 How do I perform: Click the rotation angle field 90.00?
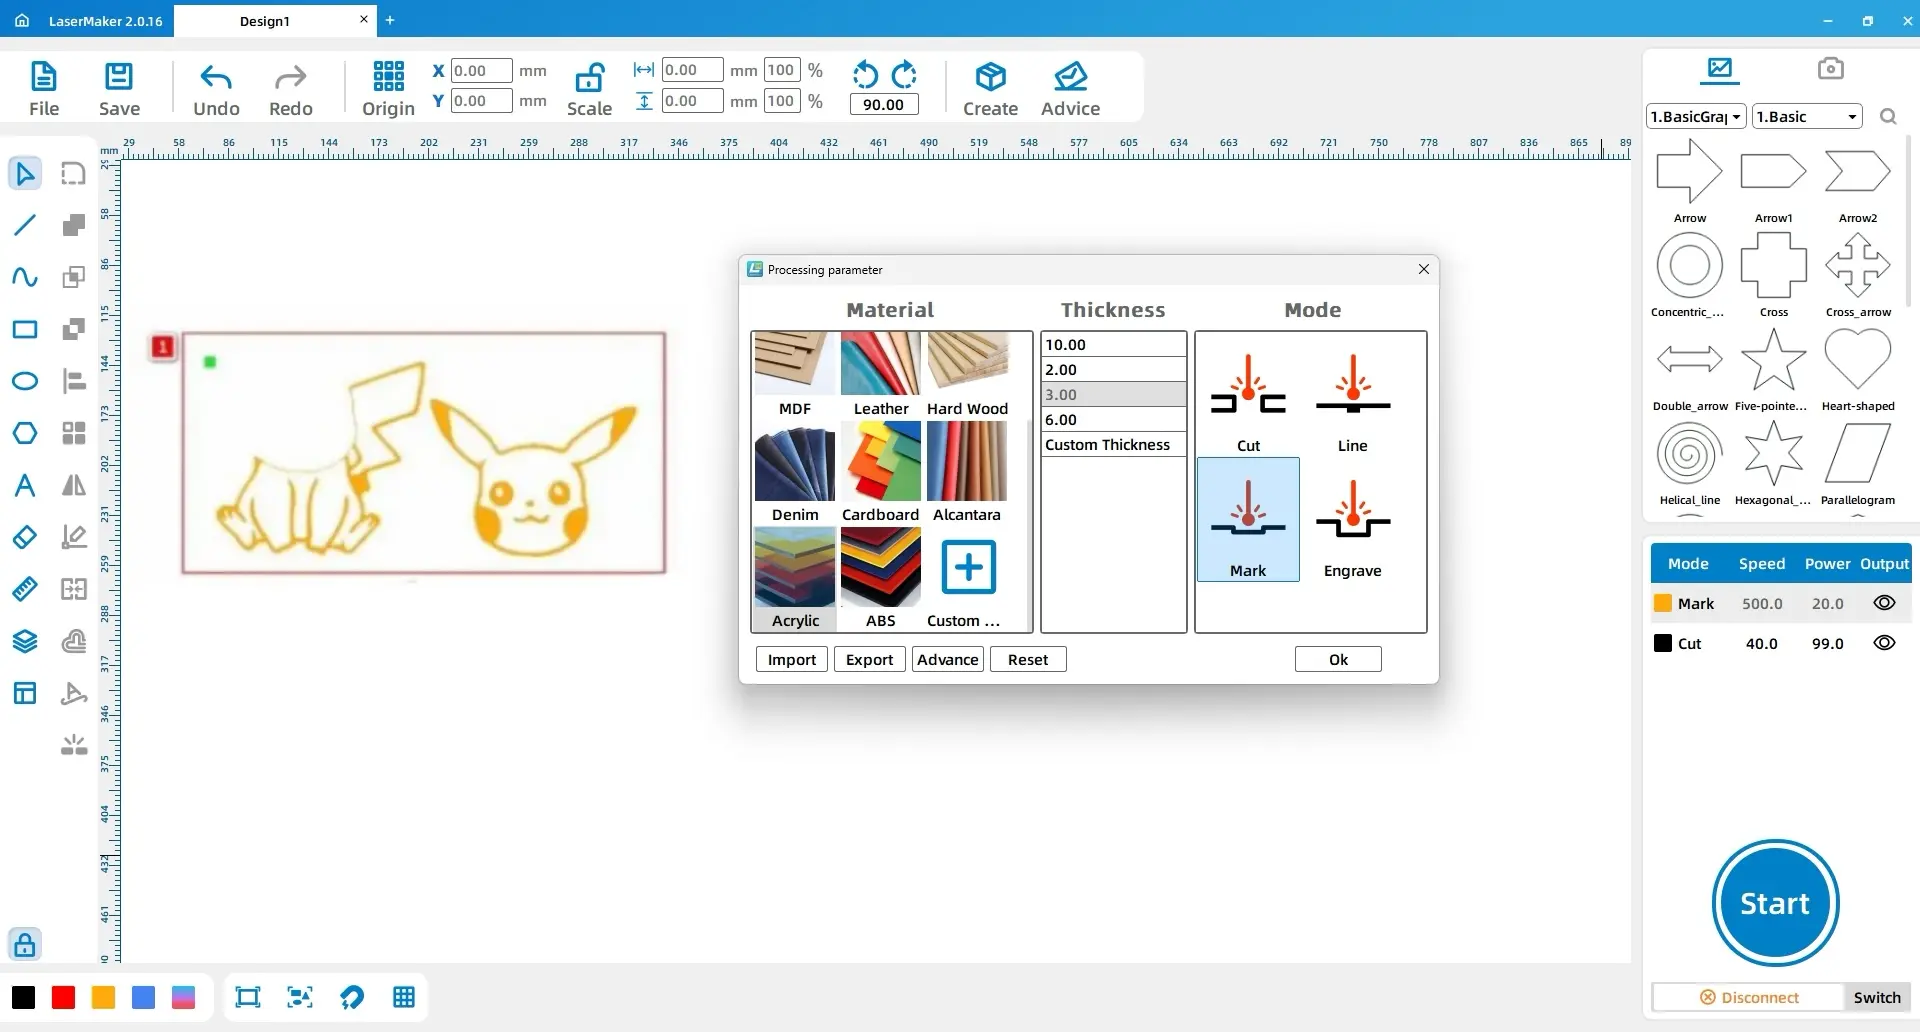[884, 104]
